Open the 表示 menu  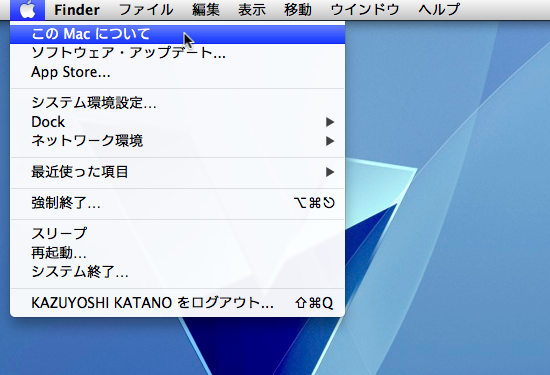coord(251,9)
